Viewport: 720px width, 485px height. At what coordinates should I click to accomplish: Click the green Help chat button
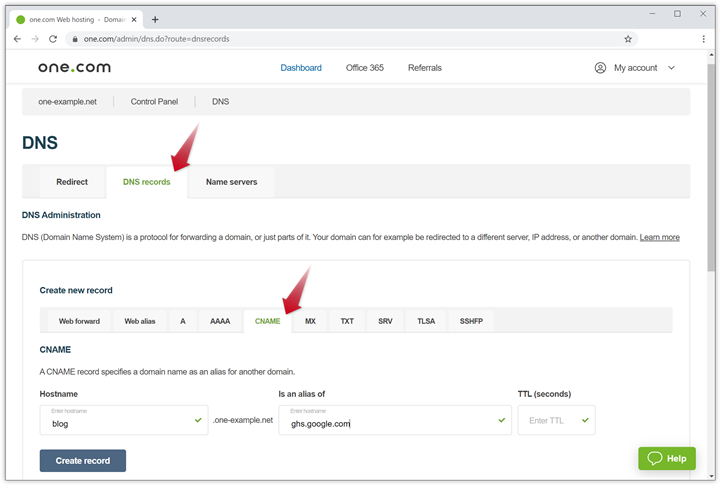tap(667, 458)
